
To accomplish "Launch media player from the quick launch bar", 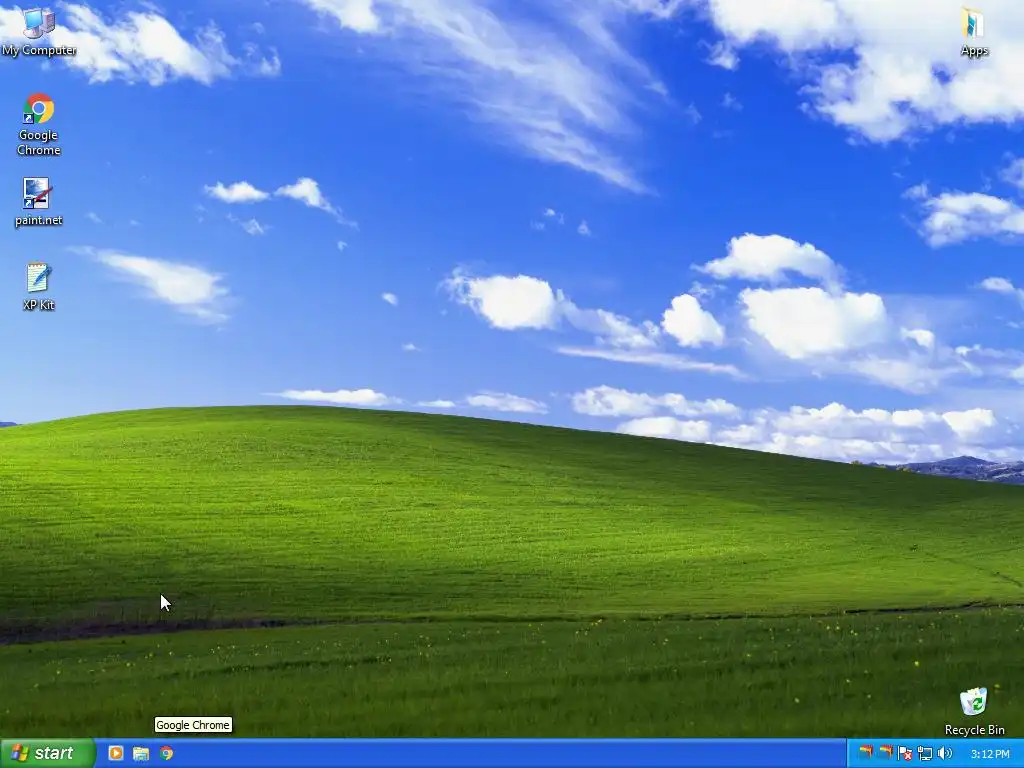I will tap(116, 753).
